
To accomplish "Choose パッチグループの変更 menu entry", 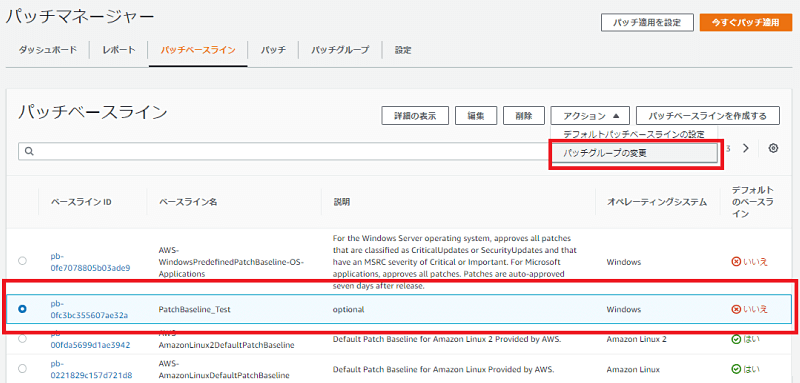I will click(634, 153).
